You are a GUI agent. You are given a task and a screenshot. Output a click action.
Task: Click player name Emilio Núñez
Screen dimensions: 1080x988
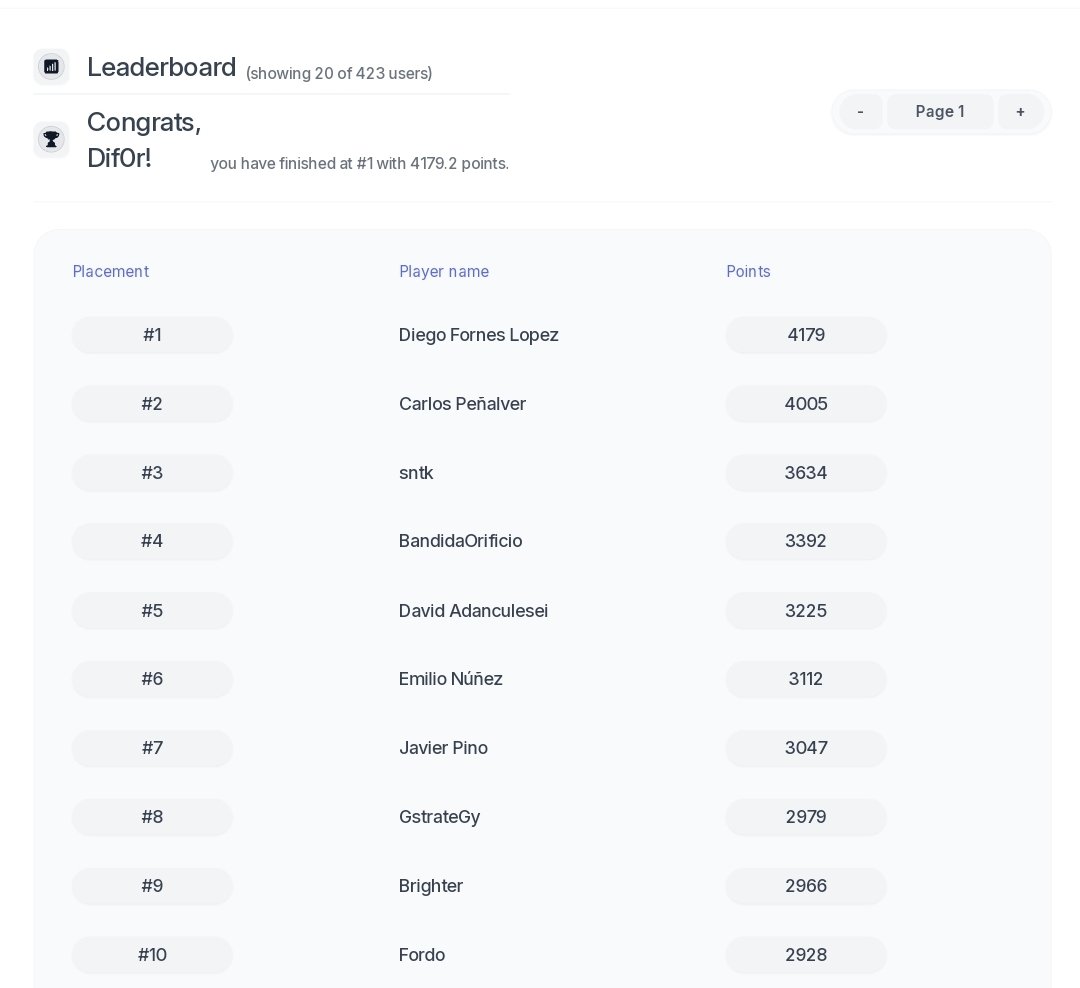(x=450, y=679)
